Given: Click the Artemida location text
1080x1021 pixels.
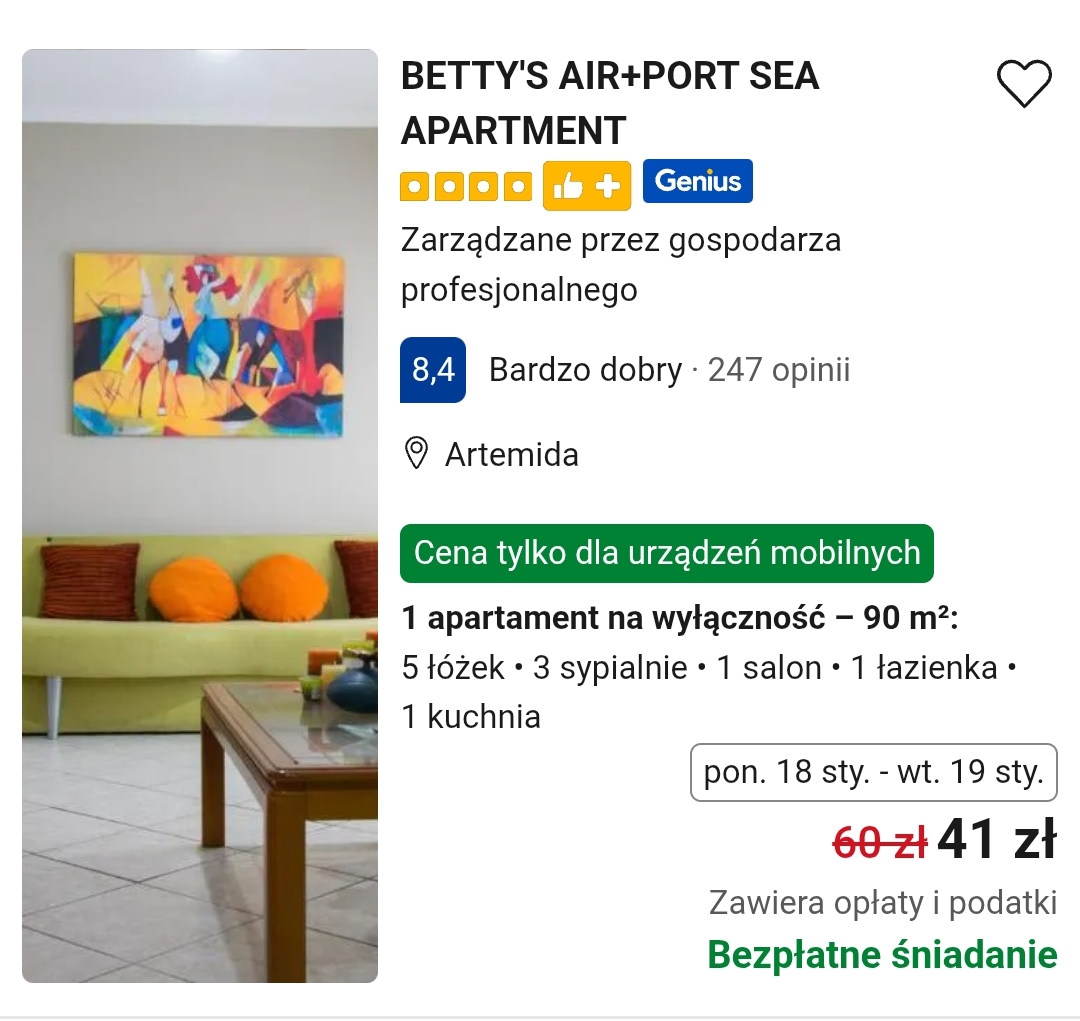Looking at the screenshot, I should click(x=512, y=455).
